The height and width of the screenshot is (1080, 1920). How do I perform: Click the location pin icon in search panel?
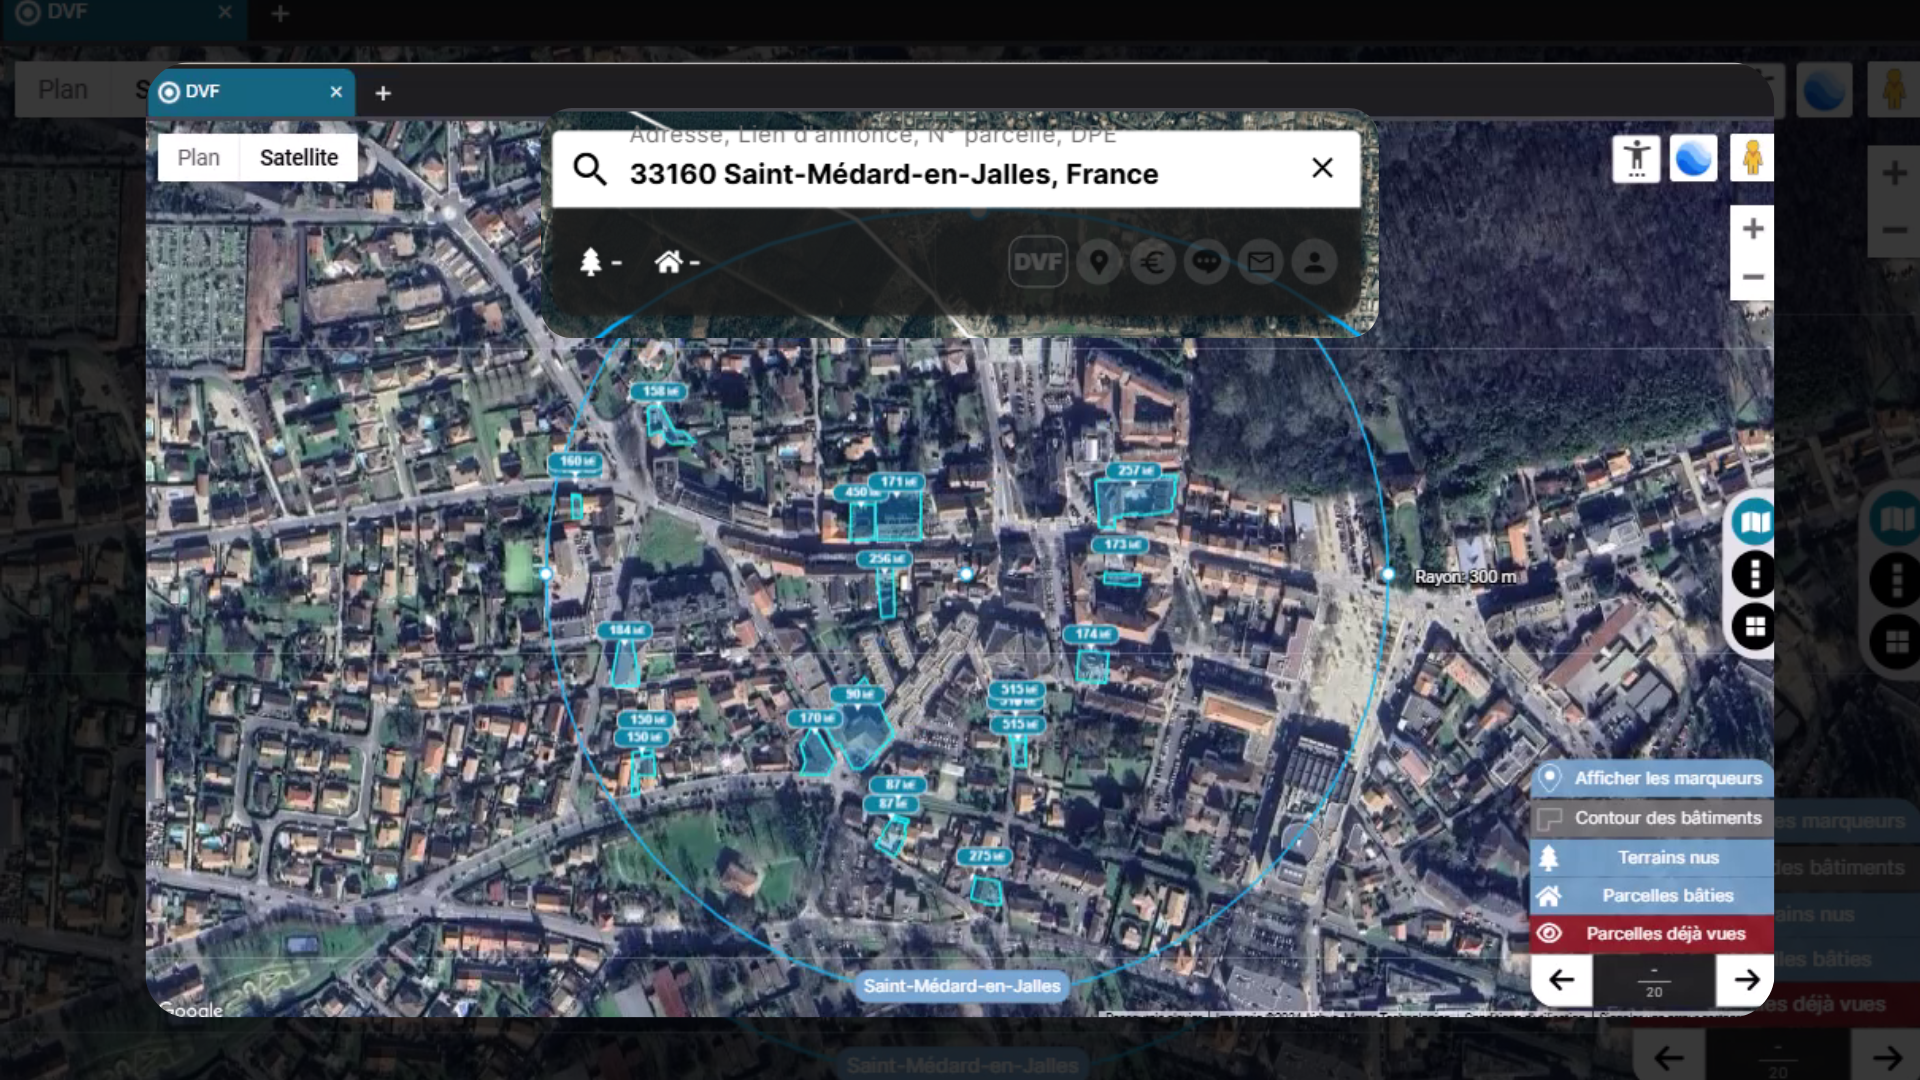click(x=1099, y=262)
